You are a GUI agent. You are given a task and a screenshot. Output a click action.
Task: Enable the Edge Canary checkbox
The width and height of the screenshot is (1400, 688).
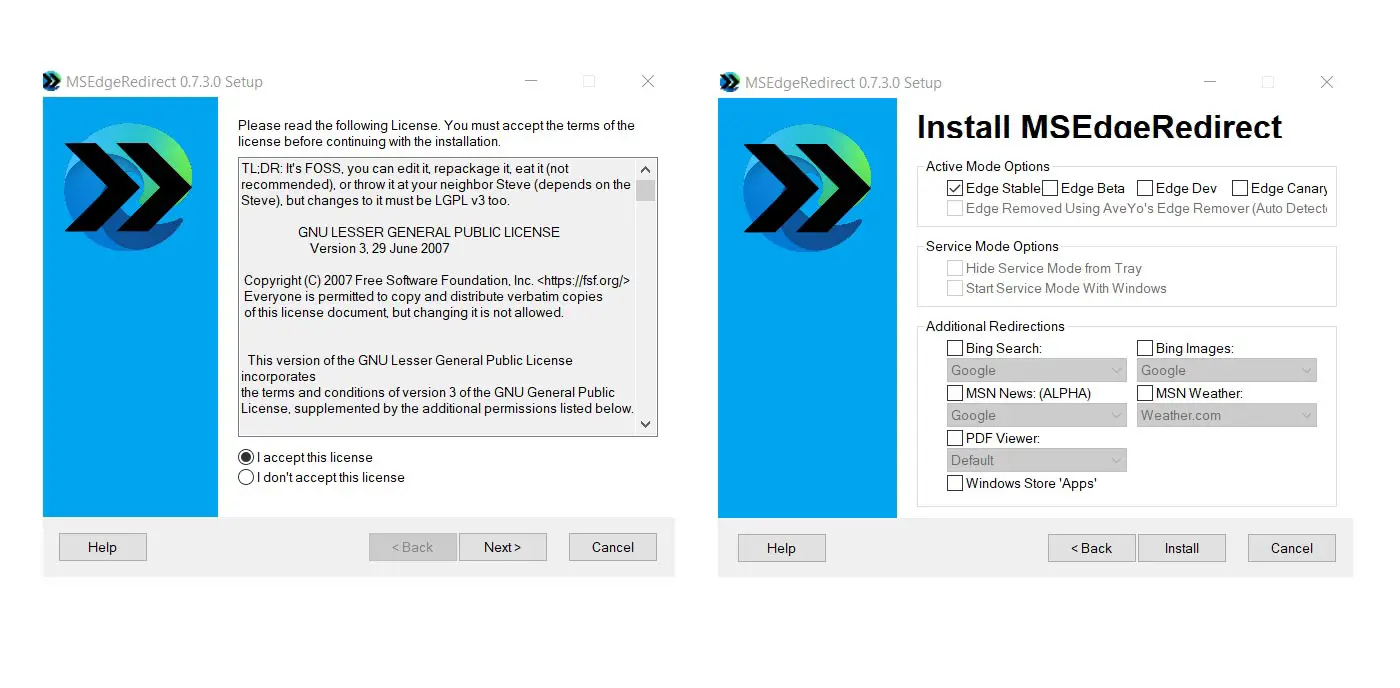coord(1240,188)
